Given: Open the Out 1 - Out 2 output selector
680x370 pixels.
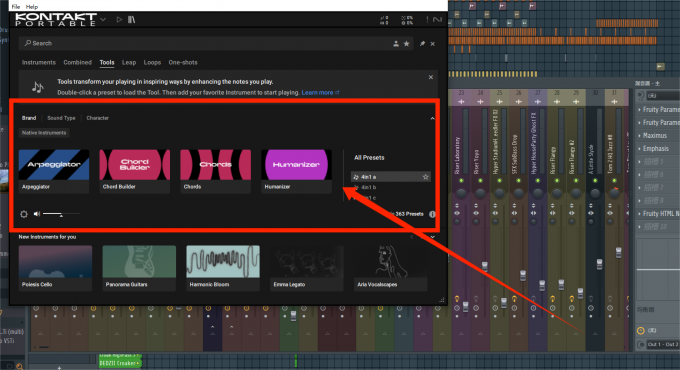Looking at the screenshot, I should (663, 344).
